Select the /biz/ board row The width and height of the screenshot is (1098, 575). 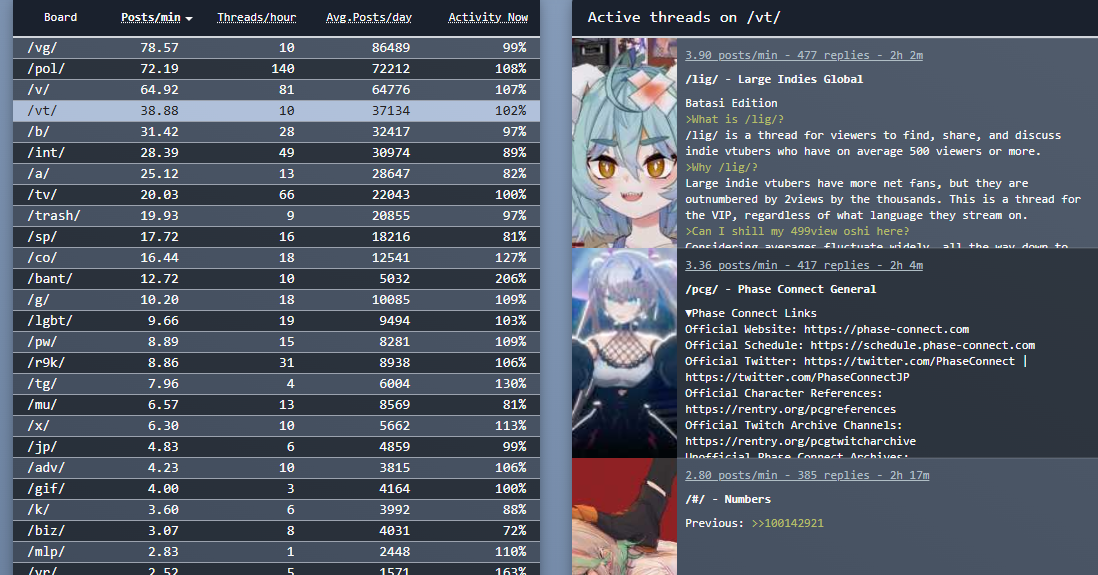(277, 531)
